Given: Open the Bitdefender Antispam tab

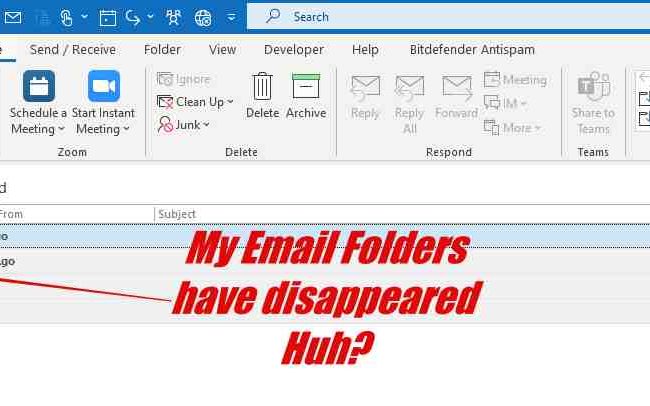Looking at the screenshot, I should click(472, 50).
